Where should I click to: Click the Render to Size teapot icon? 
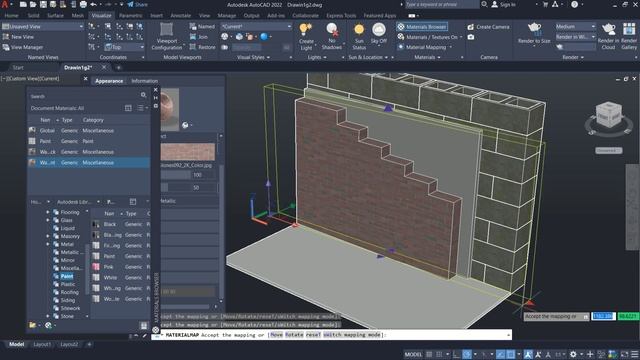pos(534,29)
